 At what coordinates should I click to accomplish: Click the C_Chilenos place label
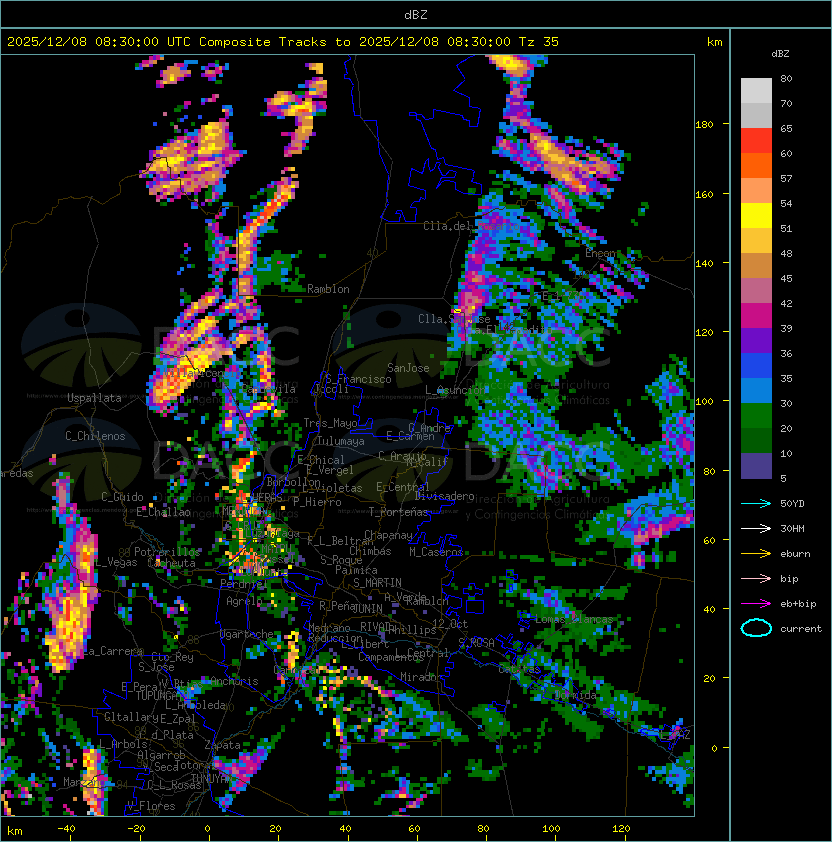(95, 436)
